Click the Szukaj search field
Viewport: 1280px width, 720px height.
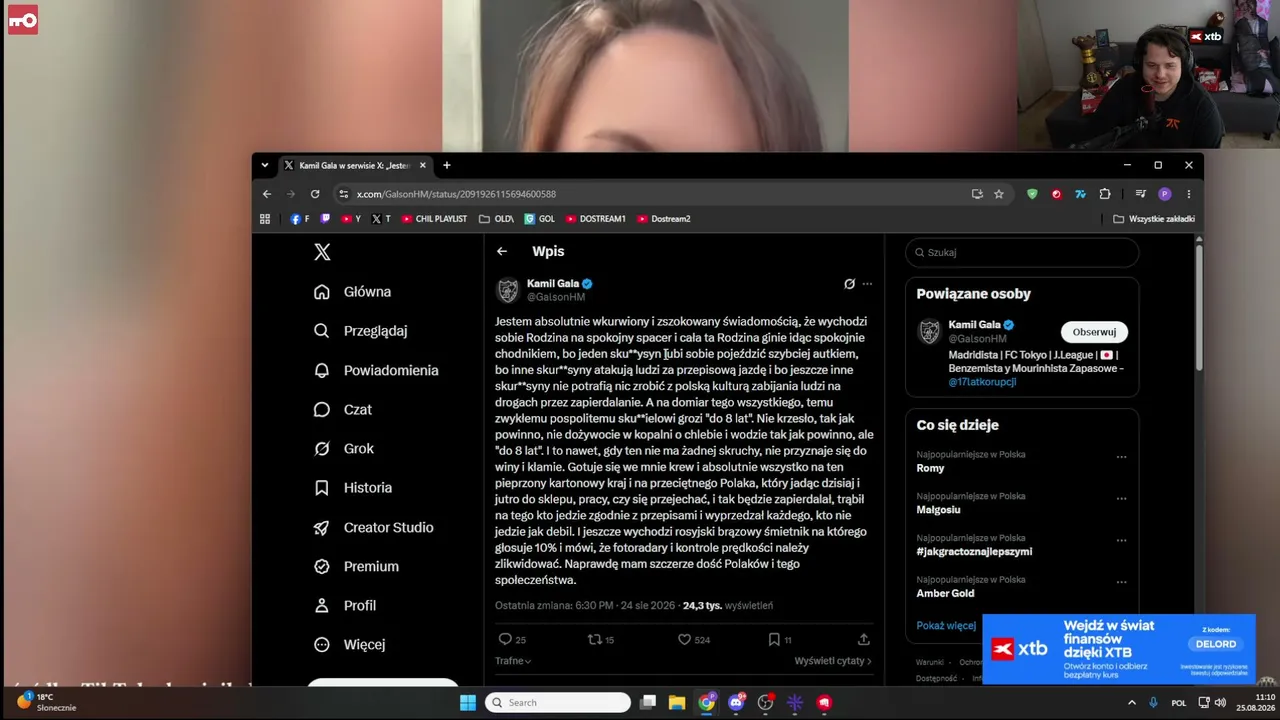[1022, 253]
